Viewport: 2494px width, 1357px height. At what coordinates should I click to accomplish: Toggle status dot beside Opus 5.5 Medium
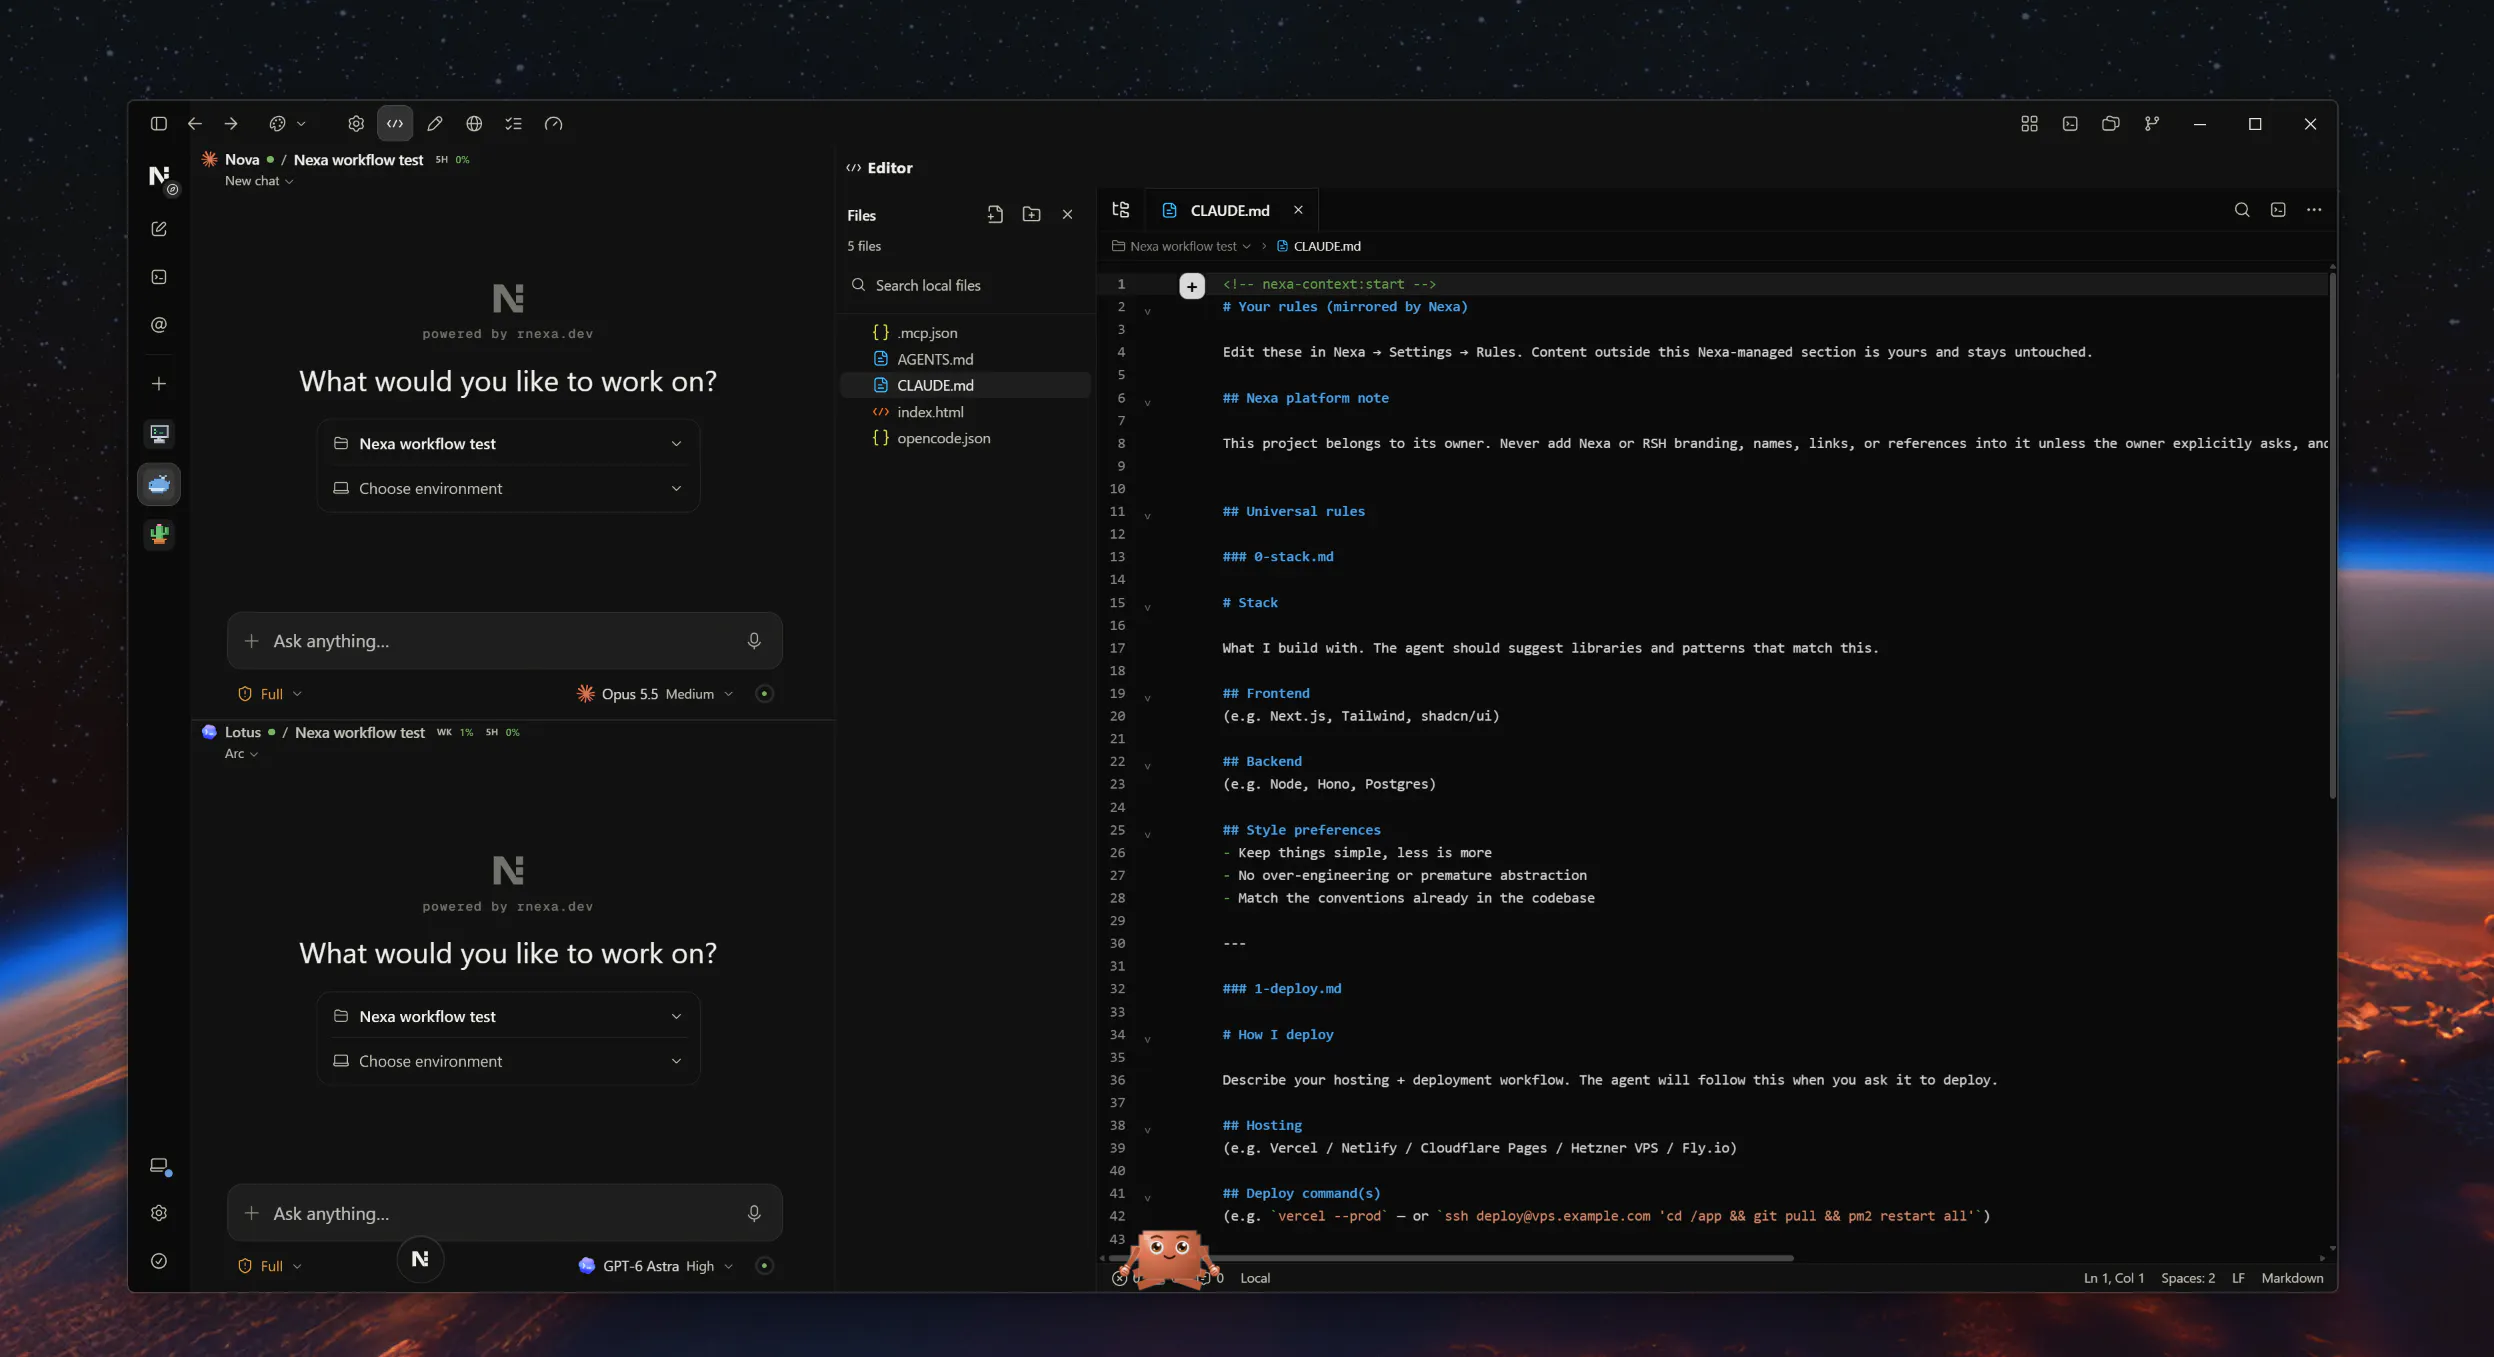tap(765, 694)
